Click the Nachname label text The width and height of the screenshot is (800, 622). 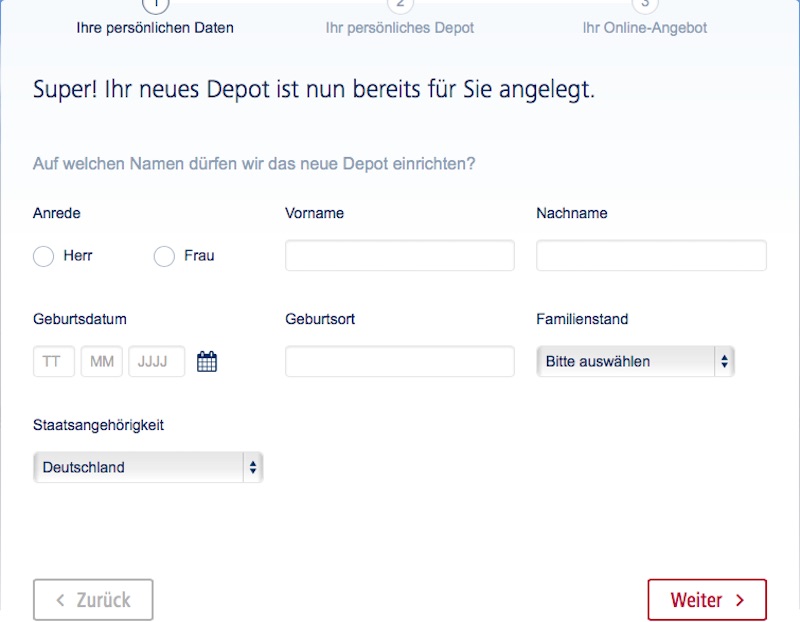571,213
